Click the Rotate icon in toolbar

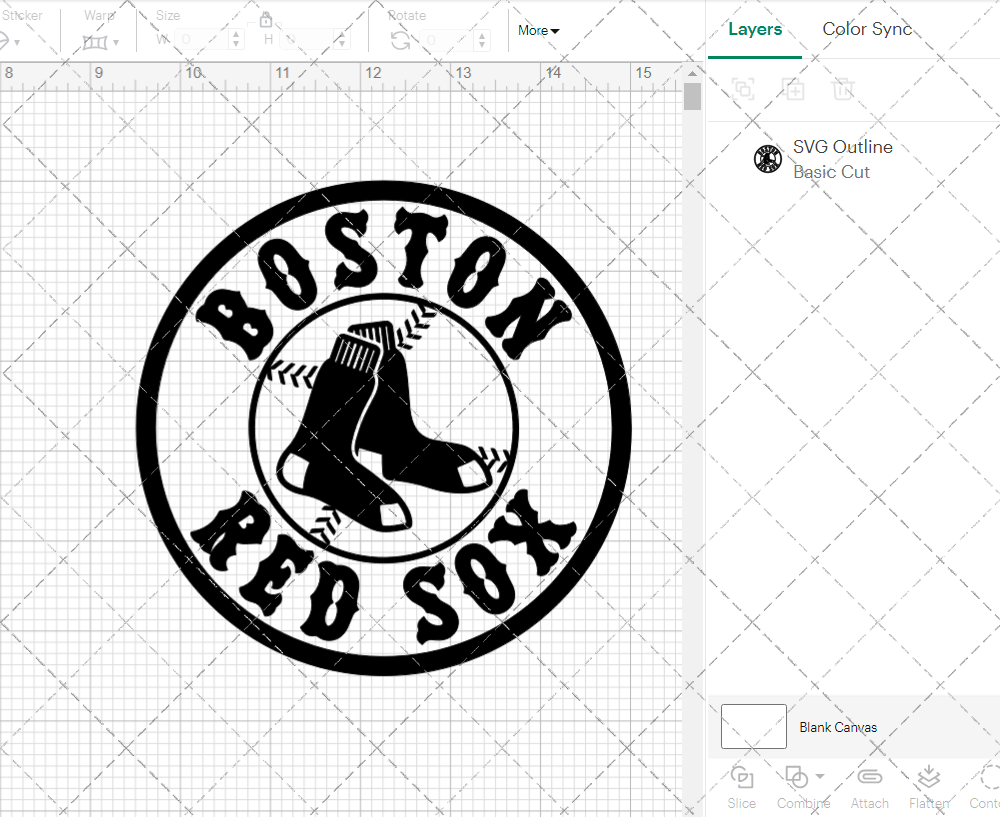pyautogui.click(x=400, y=40)
